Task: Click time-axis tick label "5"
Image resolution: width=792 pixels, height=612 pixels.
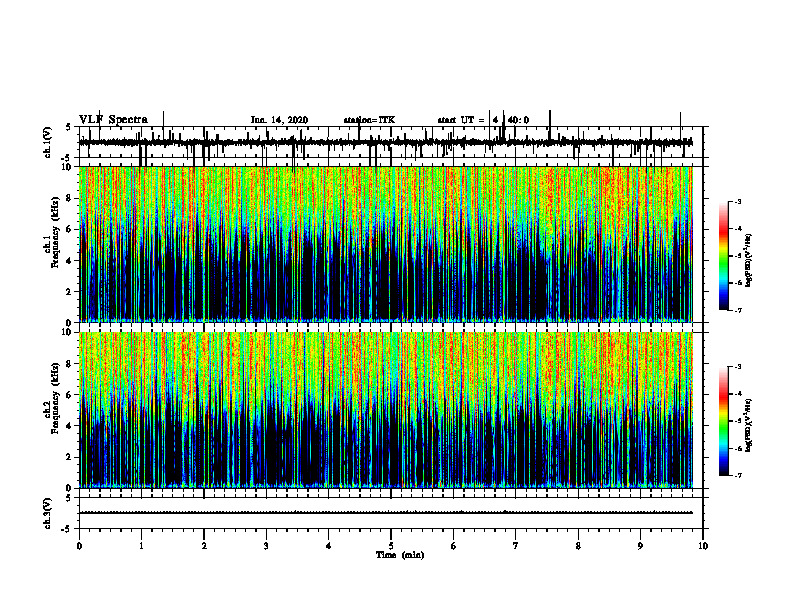Action: 391,546
